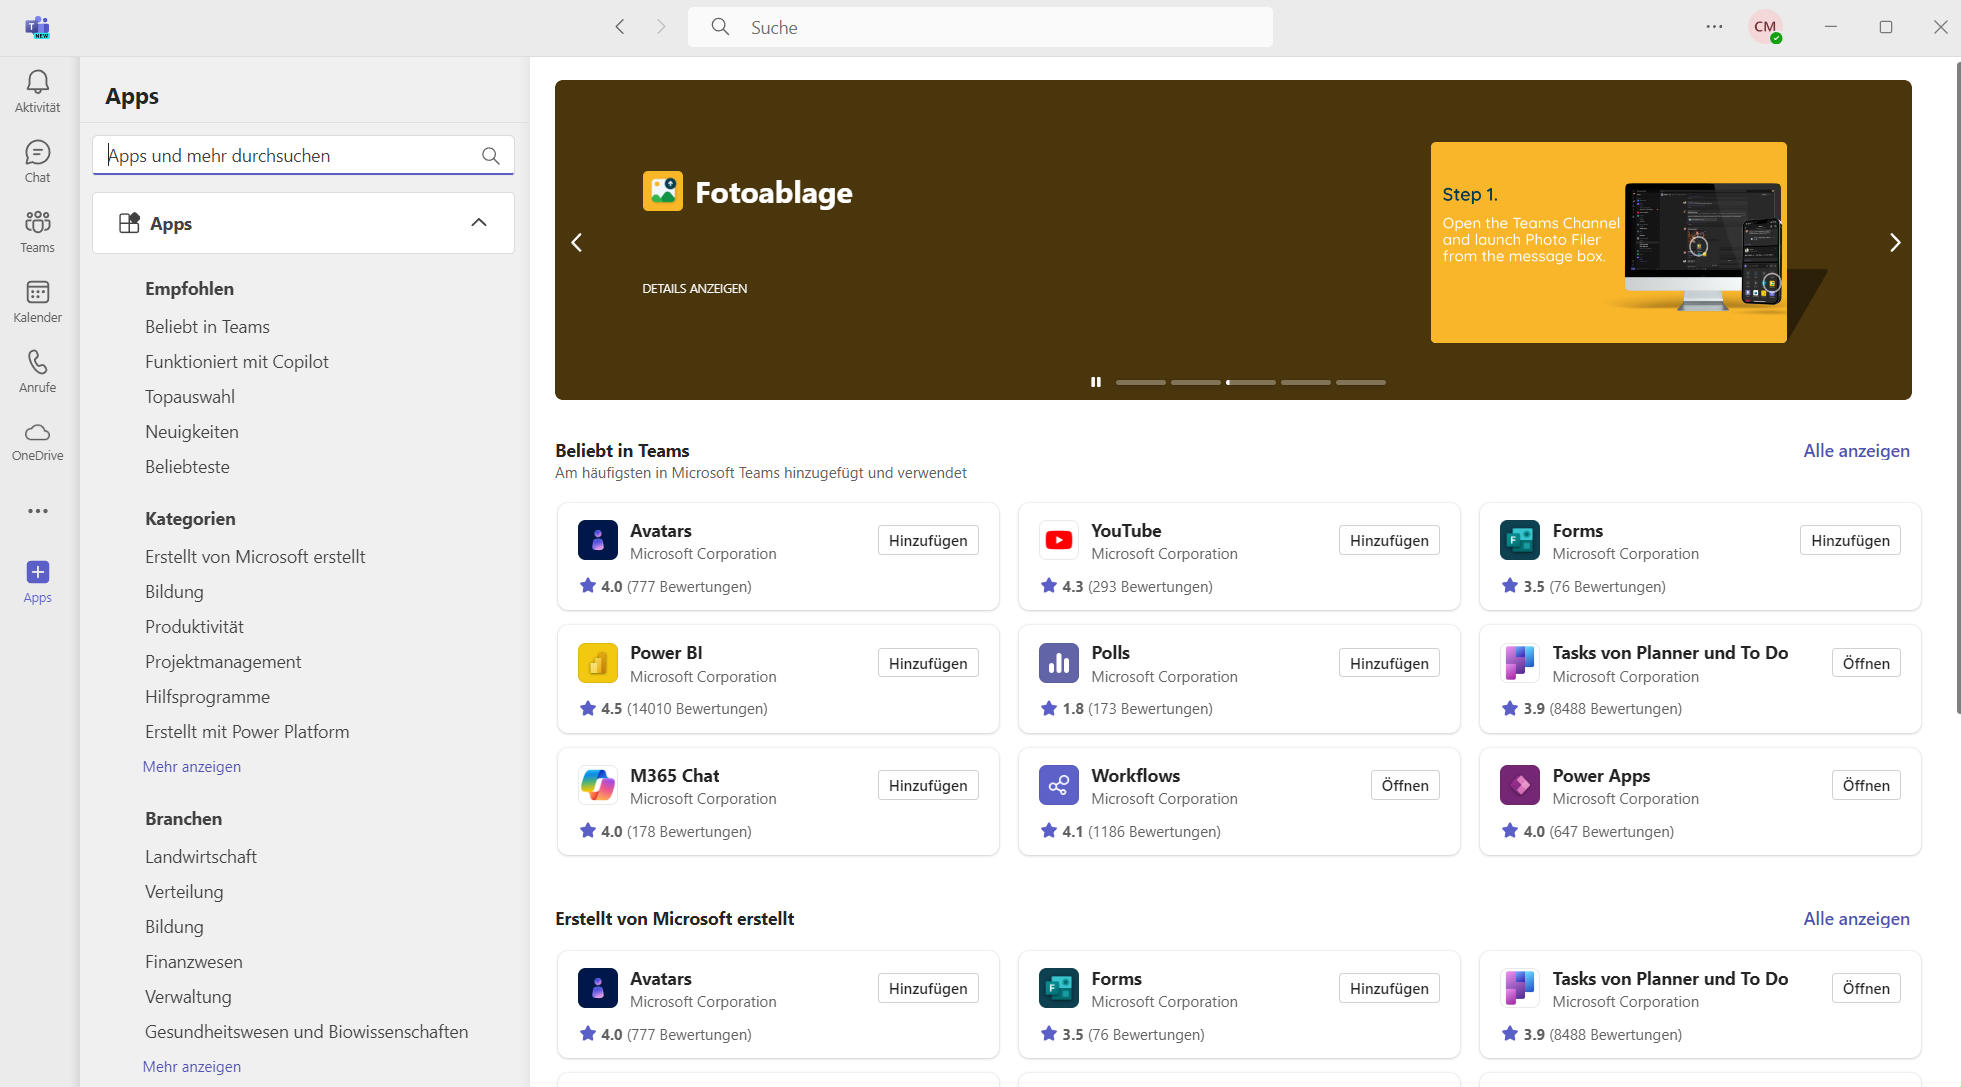The height and width of the screenshot is (1087, 1961).
Task: Pause the banner carousel
Action: pos(1096,382)
